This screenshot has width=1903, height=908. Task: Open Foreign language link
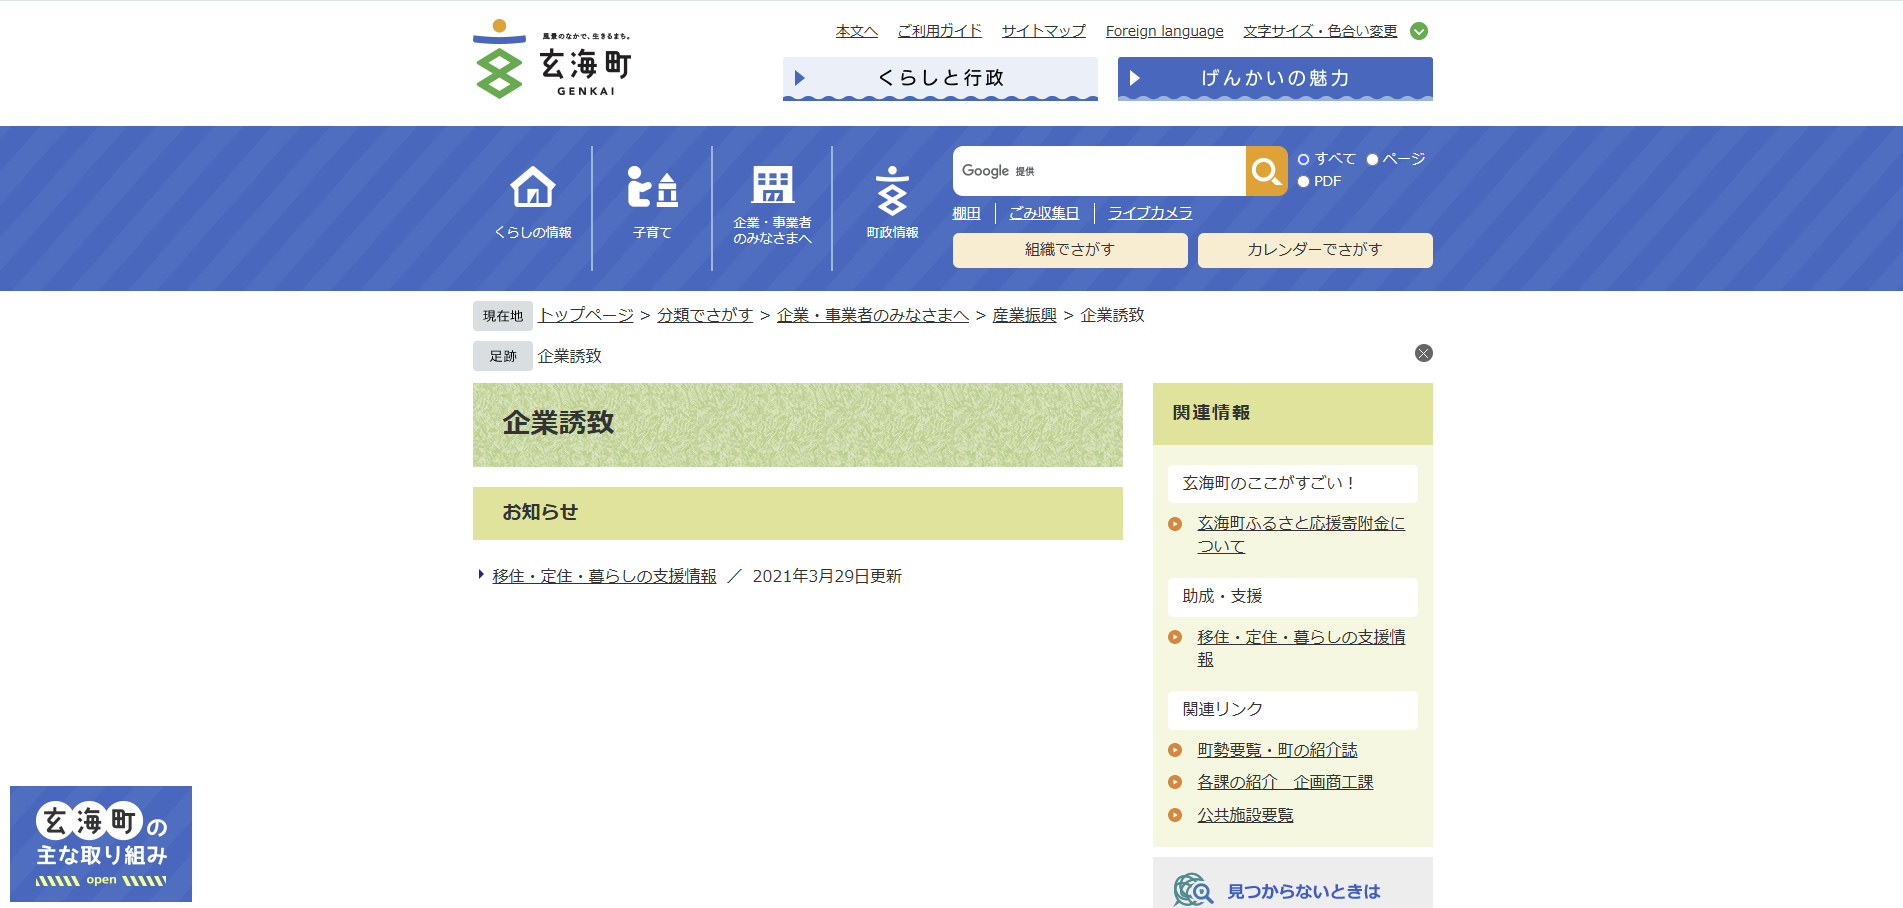coord(1165,31)
